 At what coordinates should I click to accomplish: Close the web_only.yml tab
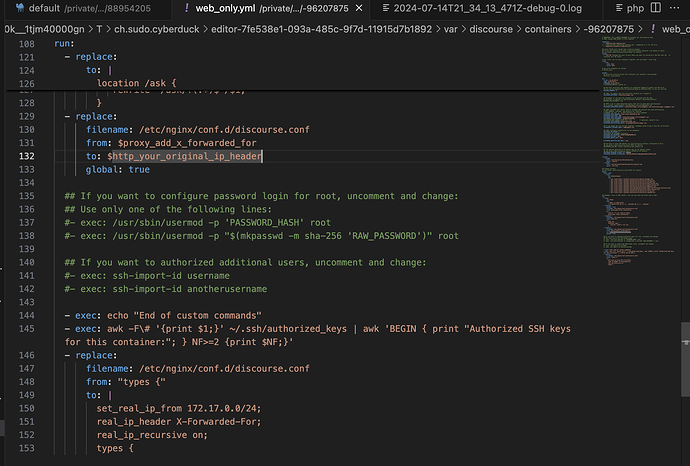point(359,8)
